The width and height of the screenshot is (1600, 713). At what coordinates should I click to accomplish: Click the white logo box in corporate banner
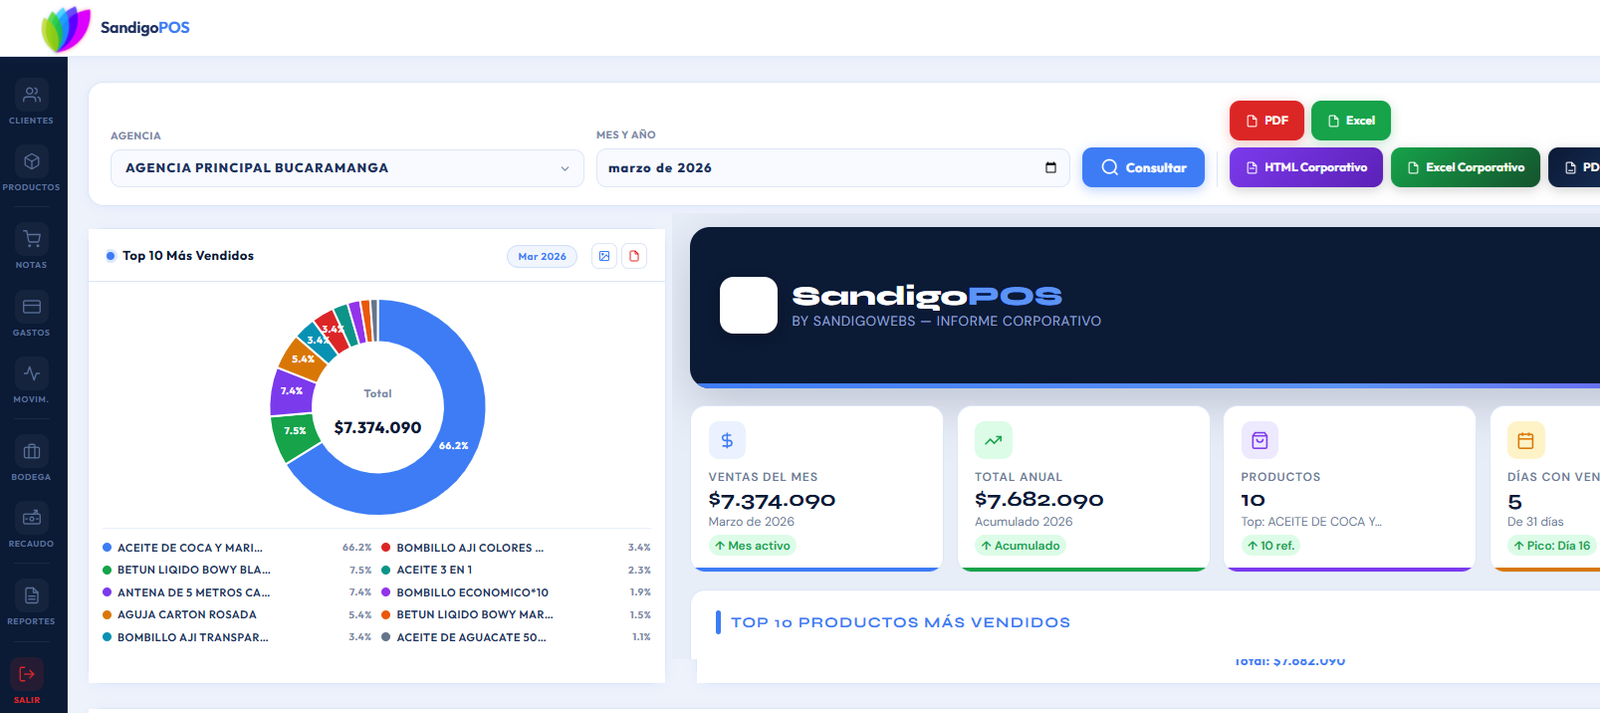tap(749, 305)
